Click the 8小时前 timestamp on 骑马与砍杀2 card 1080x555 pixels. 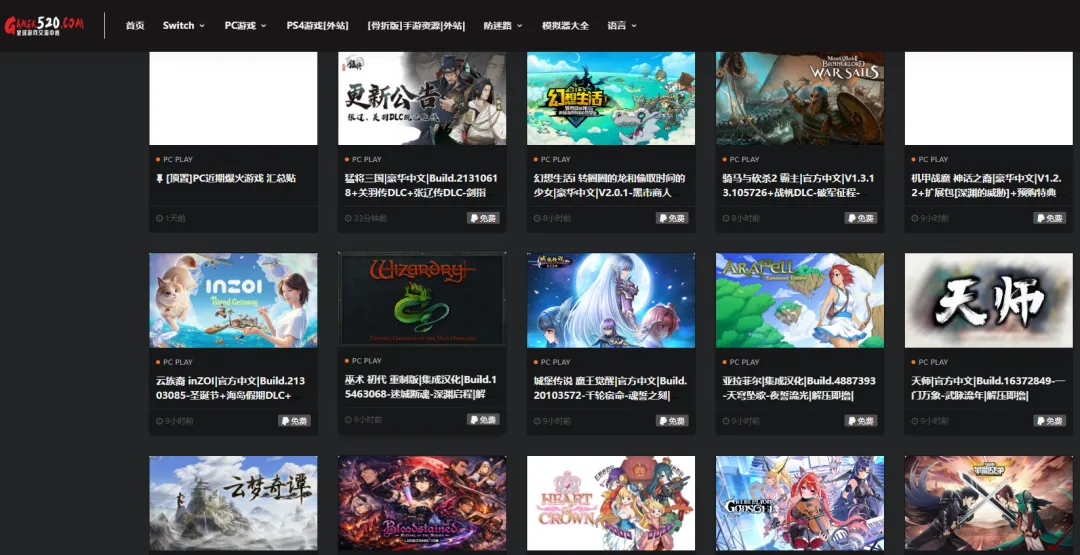(741, 218)
